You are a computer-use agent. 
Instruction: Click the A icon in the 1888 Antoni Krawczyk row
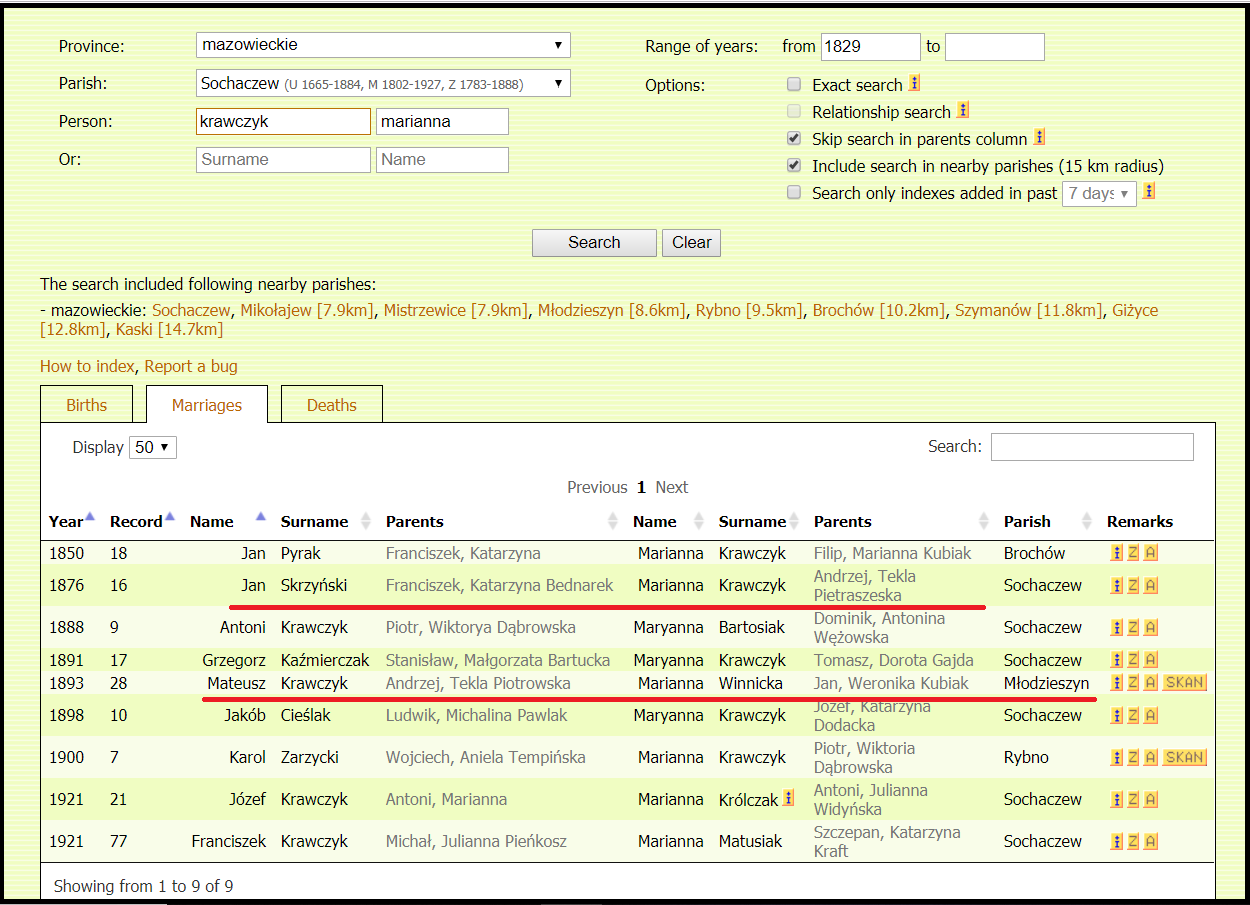point(1150,628)
